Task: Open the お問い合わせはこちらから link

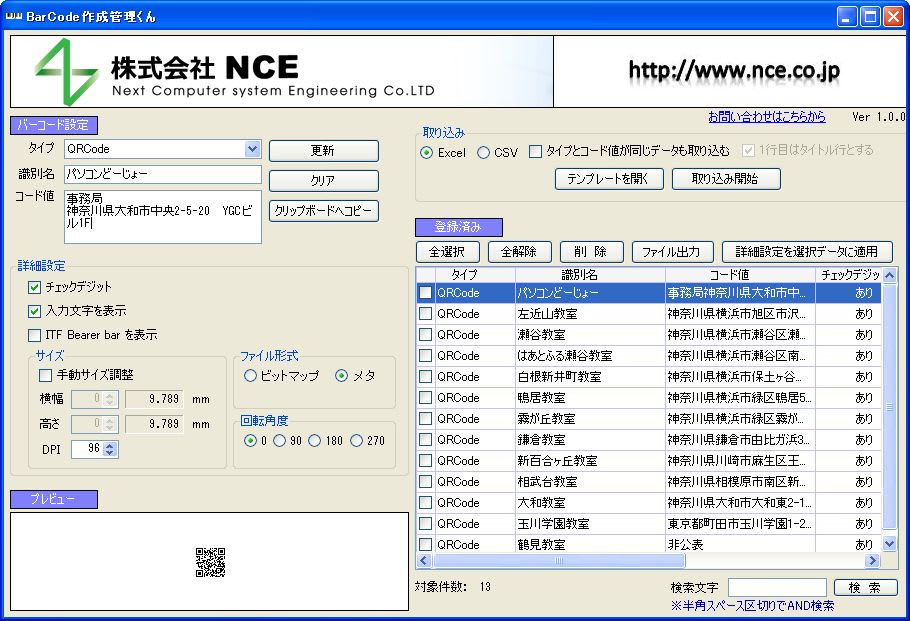Action: (766, 117)
